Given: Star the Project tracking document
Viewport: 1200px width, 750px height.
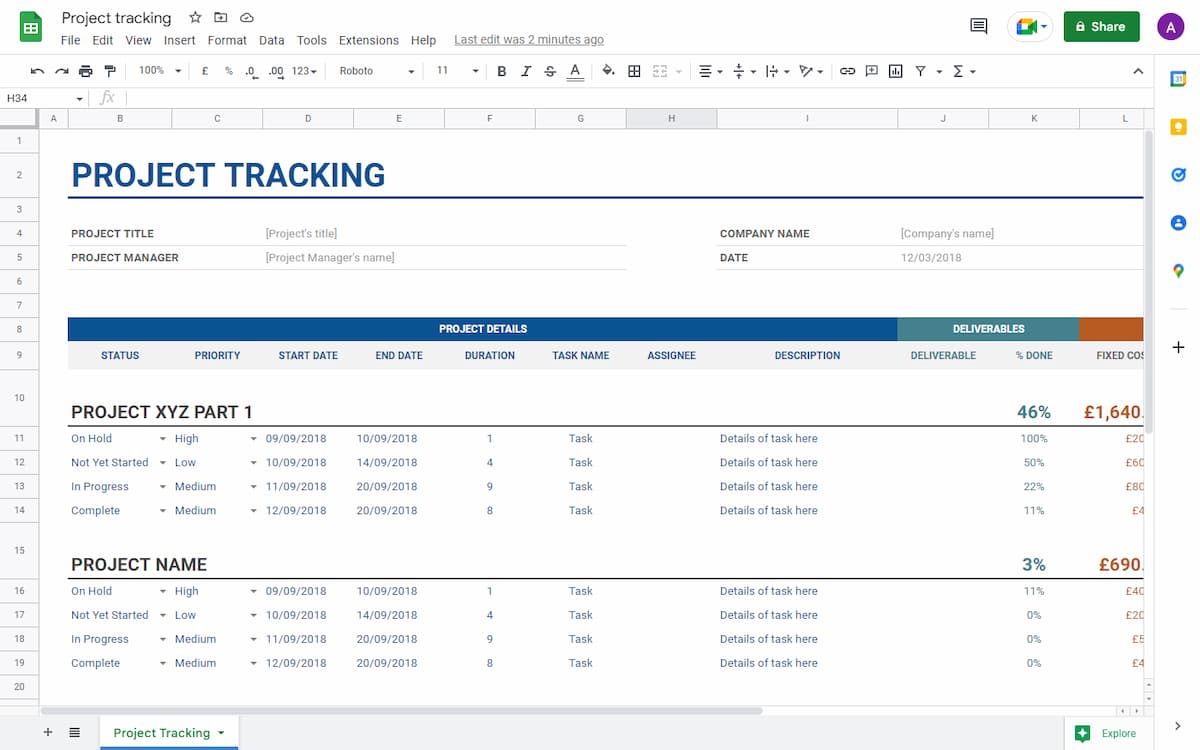Looking at the screenshot, I should [195, 18].
